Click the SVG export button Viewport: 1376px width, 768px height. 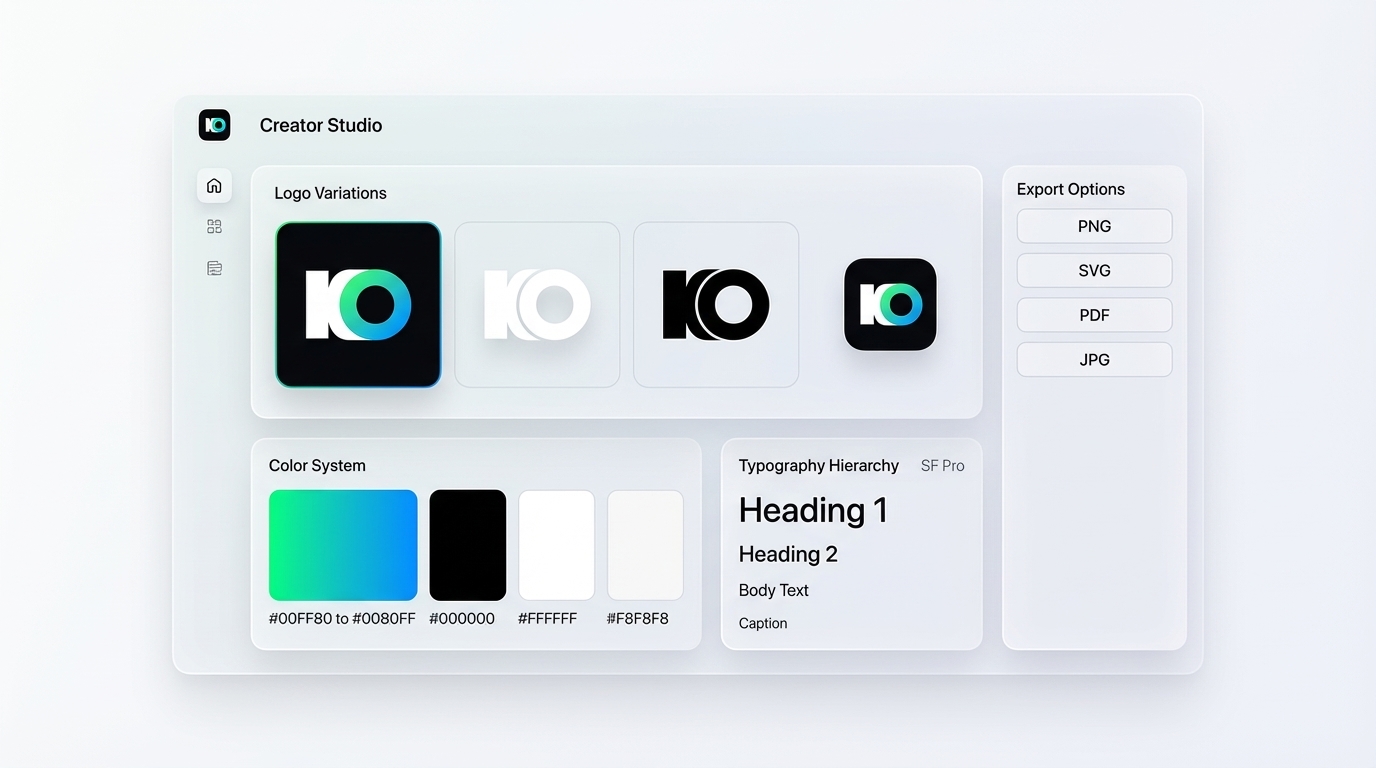[1094, 270]
